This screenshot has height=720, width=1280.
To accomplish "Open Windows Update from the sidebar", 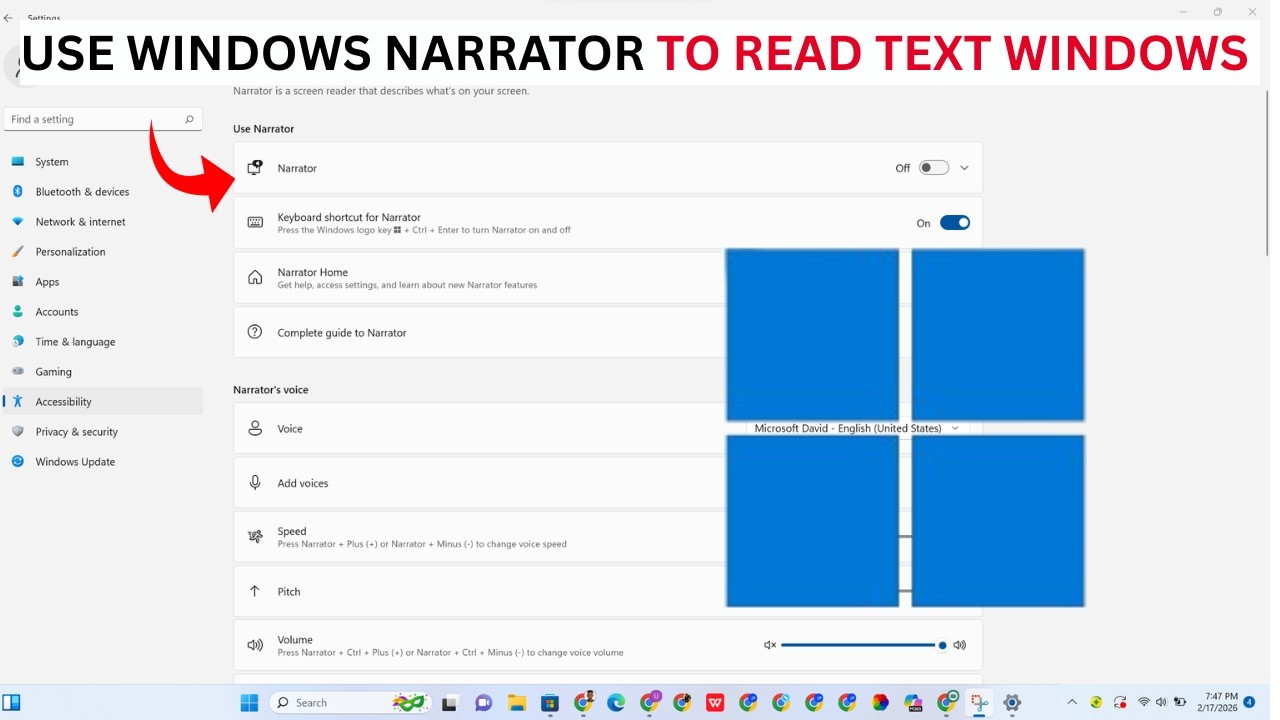I will click(104, 461).
